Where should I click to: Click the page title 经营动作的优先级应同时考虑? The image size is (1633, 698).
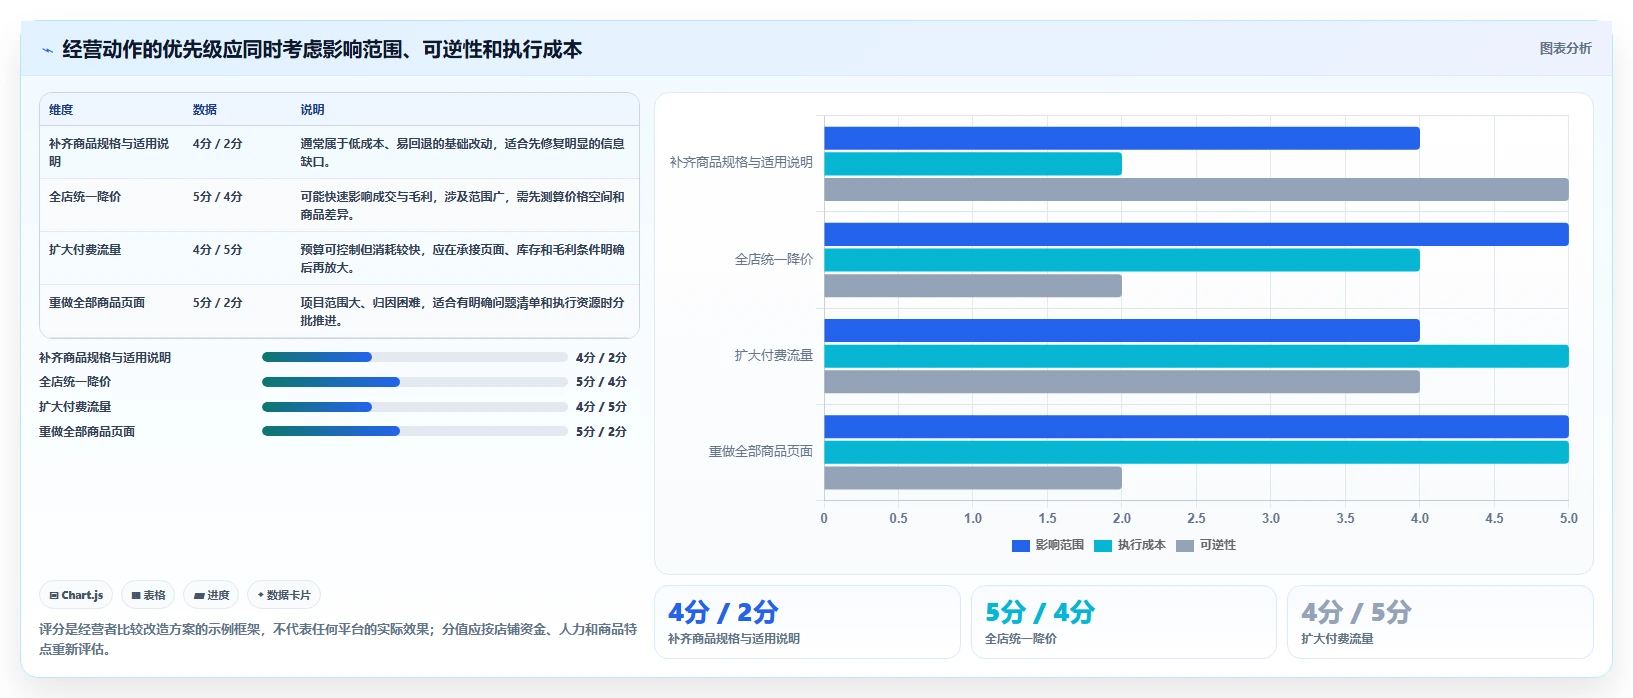(322, 50)
